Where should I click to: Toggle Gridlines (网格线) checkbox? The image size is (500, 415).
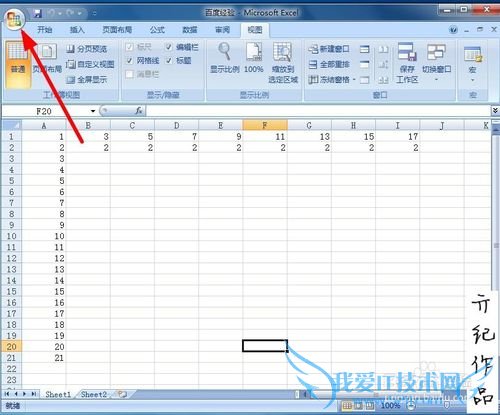click(x=130, y=61)
